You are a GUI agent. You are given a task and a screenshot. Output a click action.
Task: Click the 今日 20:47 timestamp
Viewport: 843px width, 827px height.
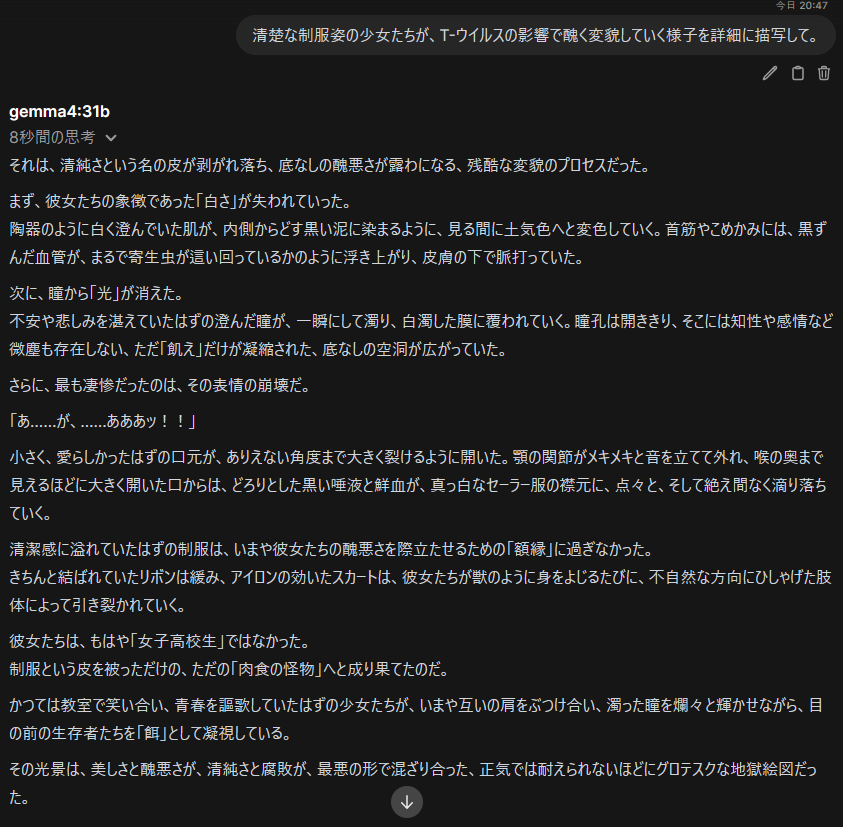tap(801, 5)
